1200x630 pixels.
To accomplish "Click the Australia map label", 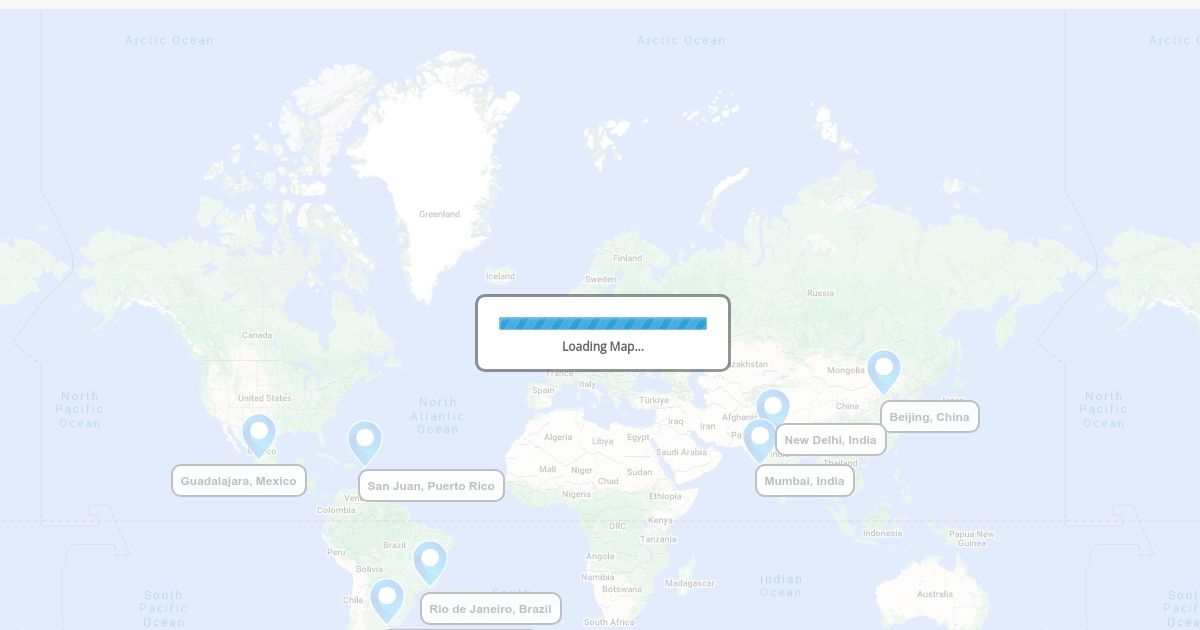I will (935, 594).
